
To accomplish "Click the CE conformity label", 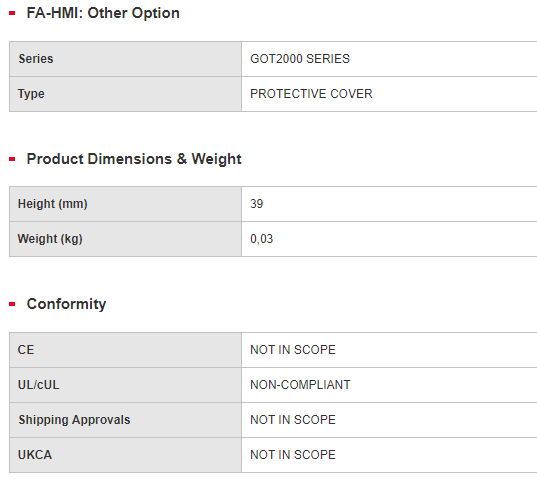I will tap(26, 350).
